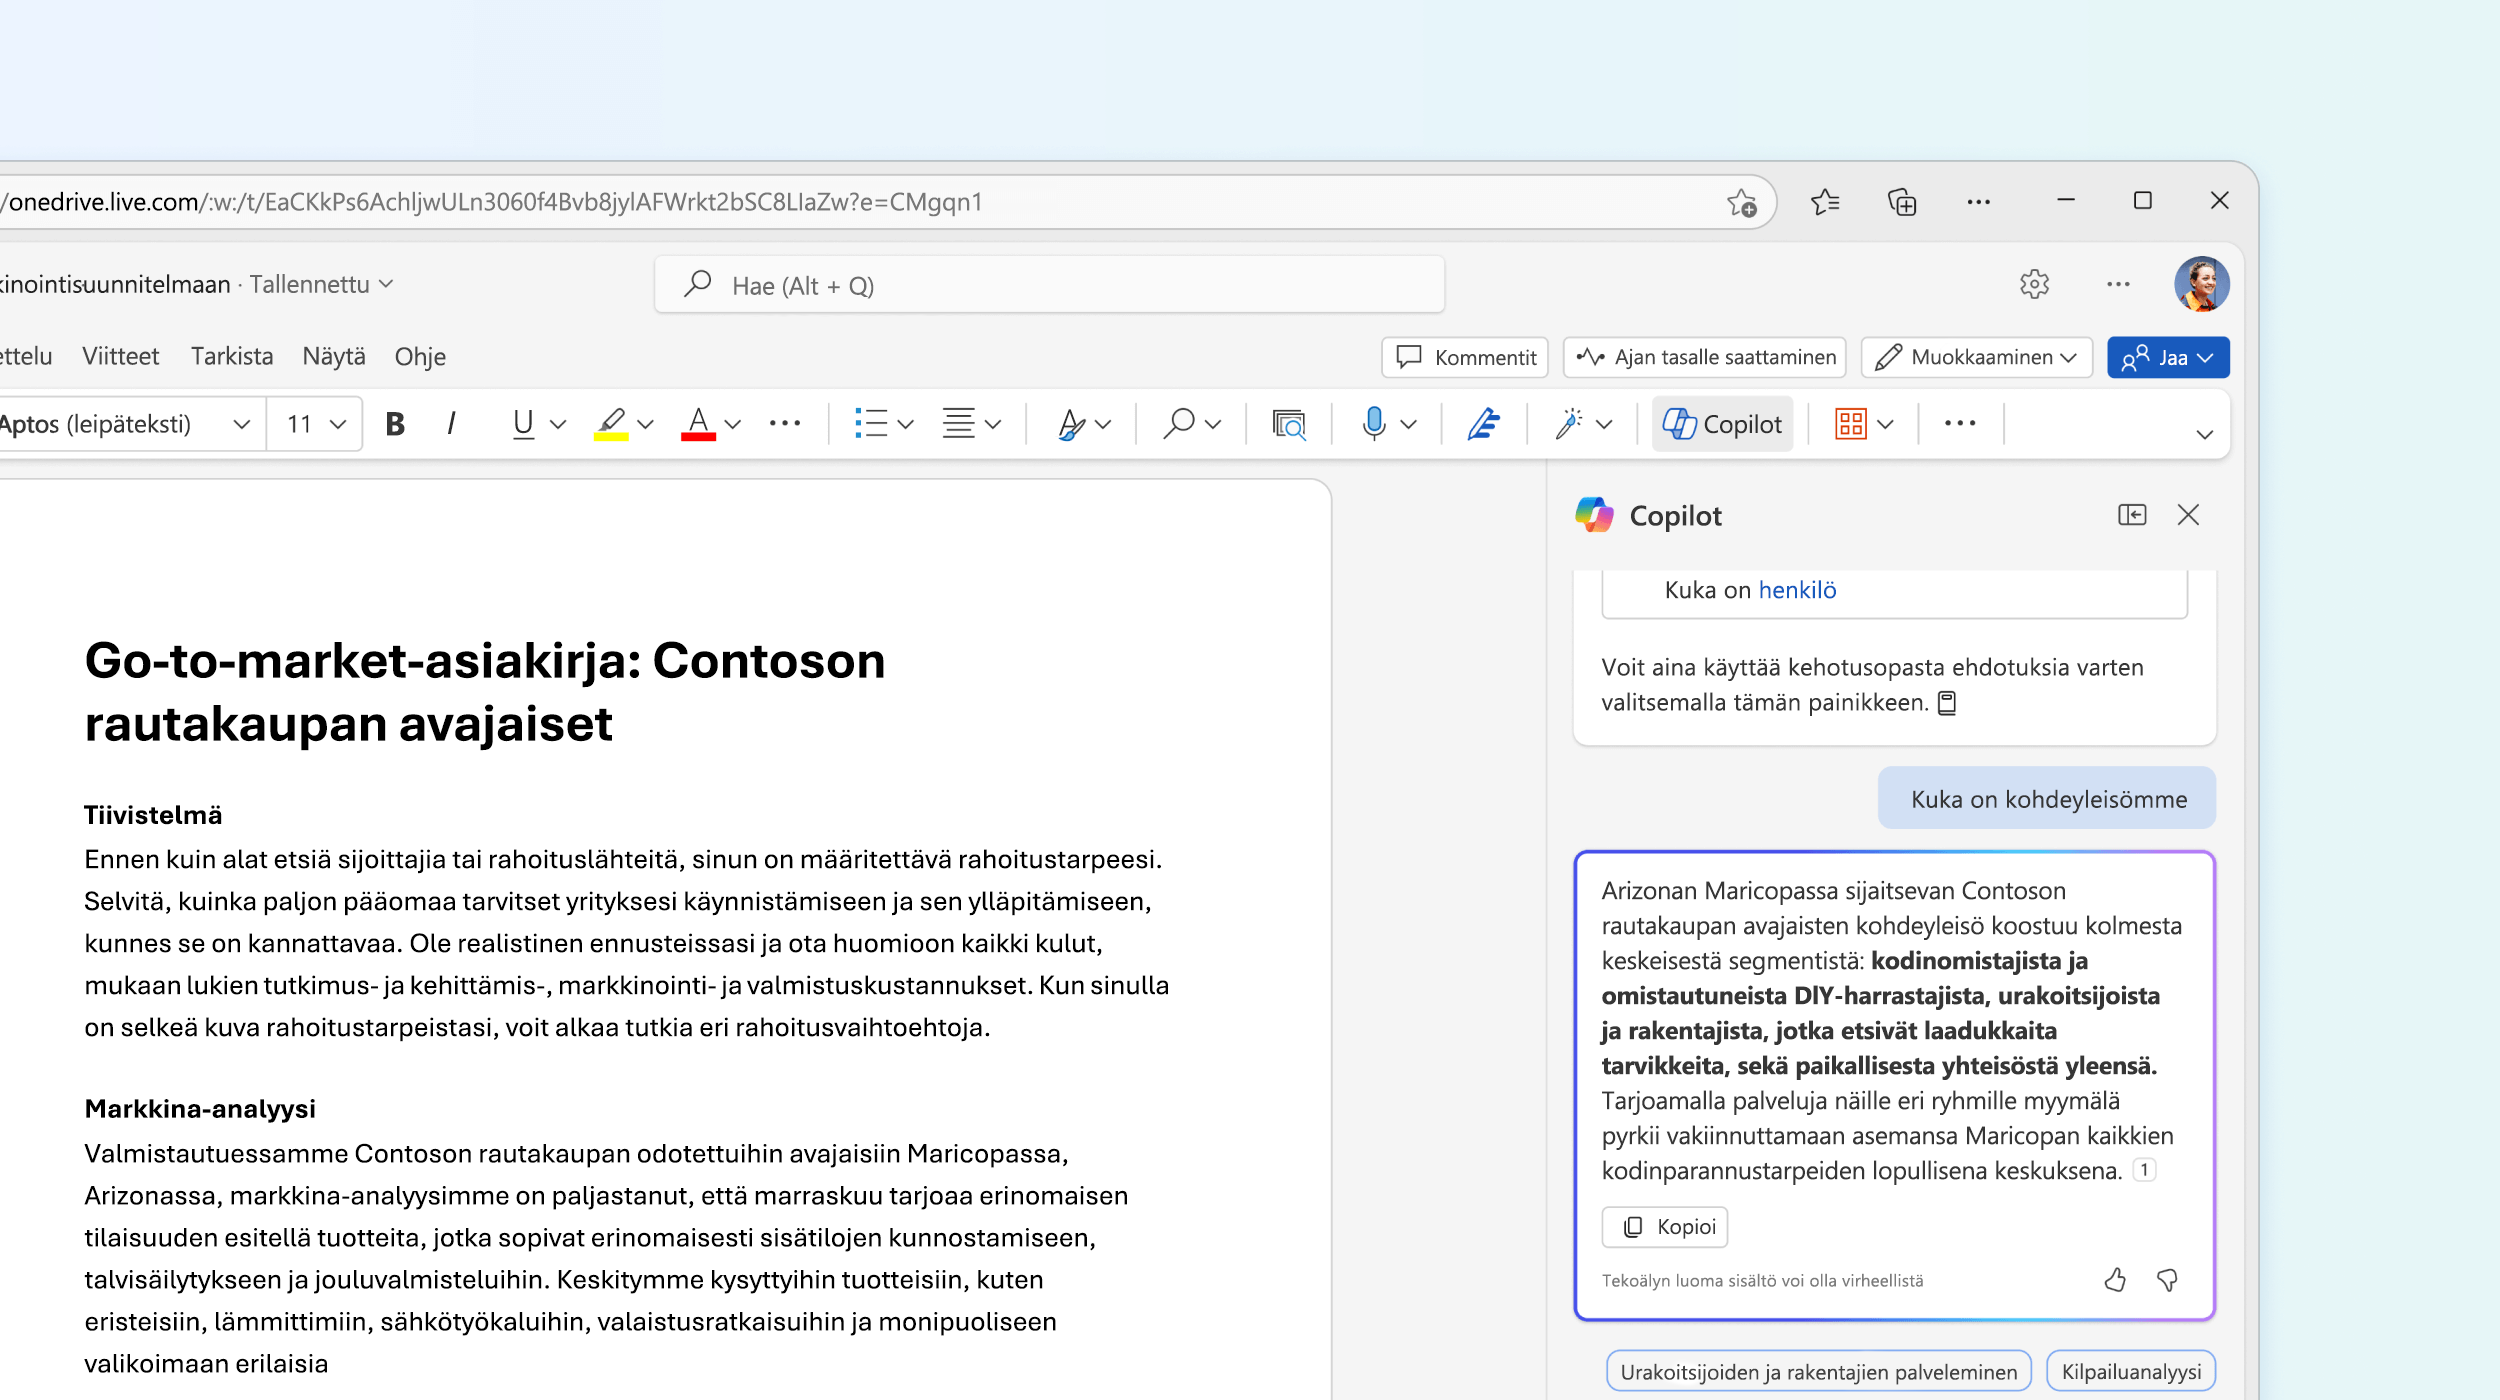Toggle italic formatting
The image size is (2500, 1400).
pos(452,424)
